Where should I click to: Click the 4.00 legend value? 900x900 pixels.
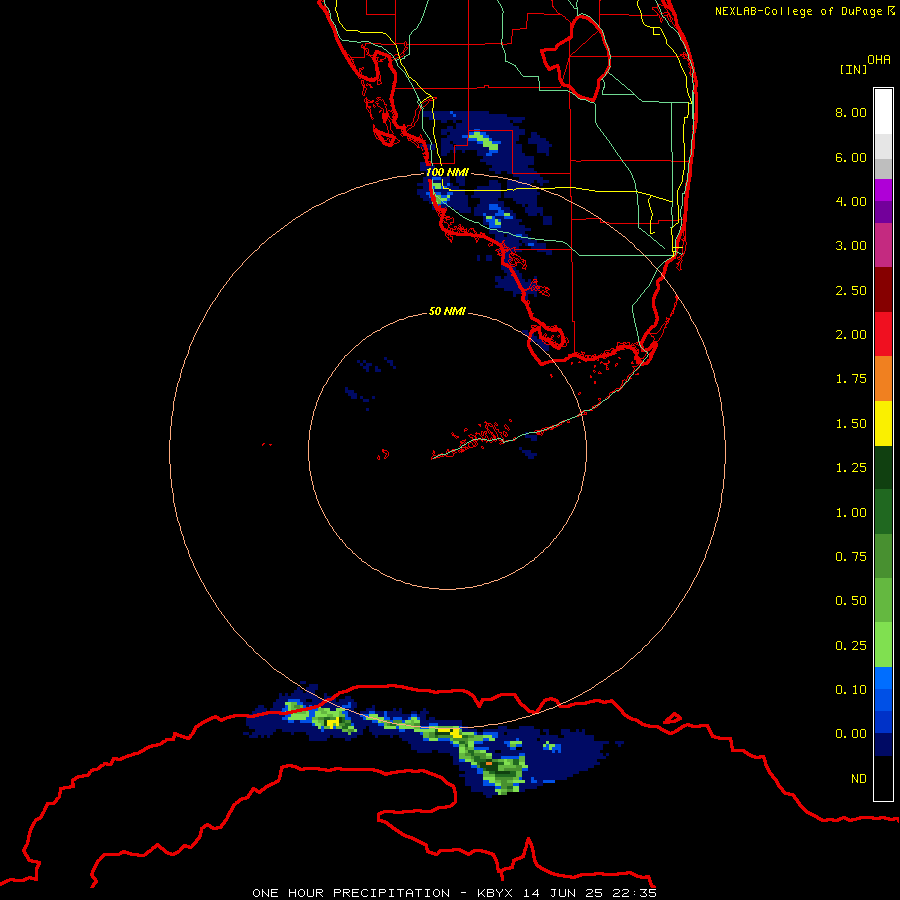pyautogui.click(x=851, y=201)
